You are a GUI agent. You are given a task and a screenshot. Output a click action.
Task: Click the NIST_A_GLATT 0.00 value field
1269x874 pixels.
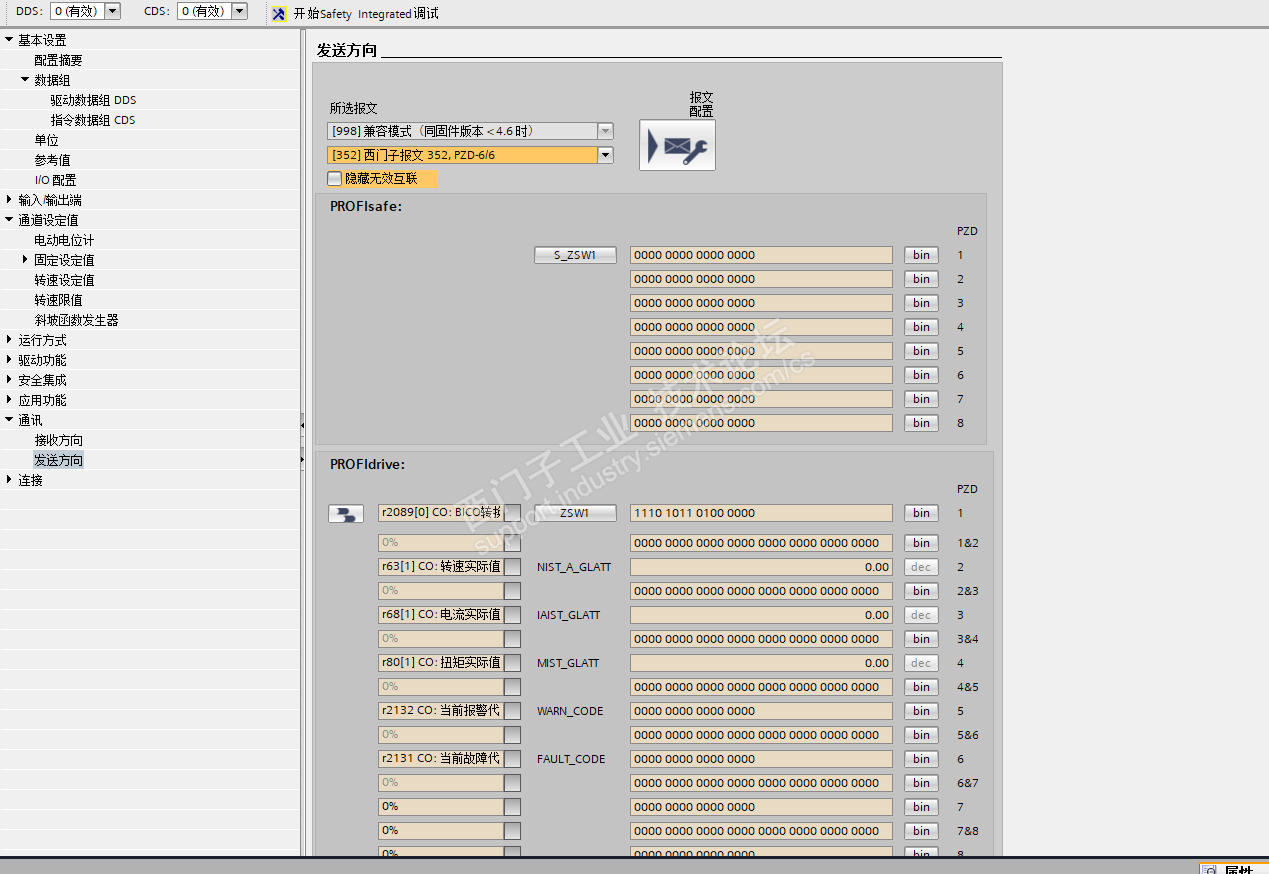[x=761, y=567]
